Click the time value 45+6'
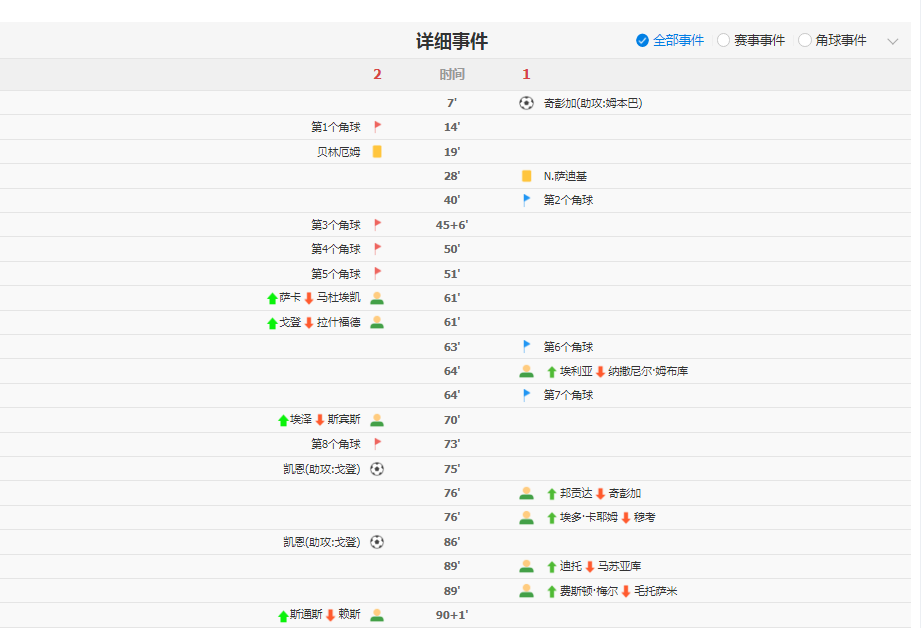Viewport: 921px width, 628px height. point(452,225)
